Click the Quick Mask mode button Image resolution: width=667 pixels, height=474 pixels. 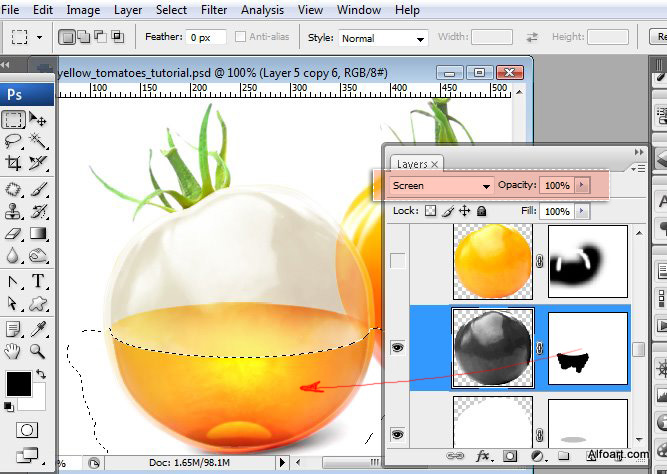pos(26,430)
